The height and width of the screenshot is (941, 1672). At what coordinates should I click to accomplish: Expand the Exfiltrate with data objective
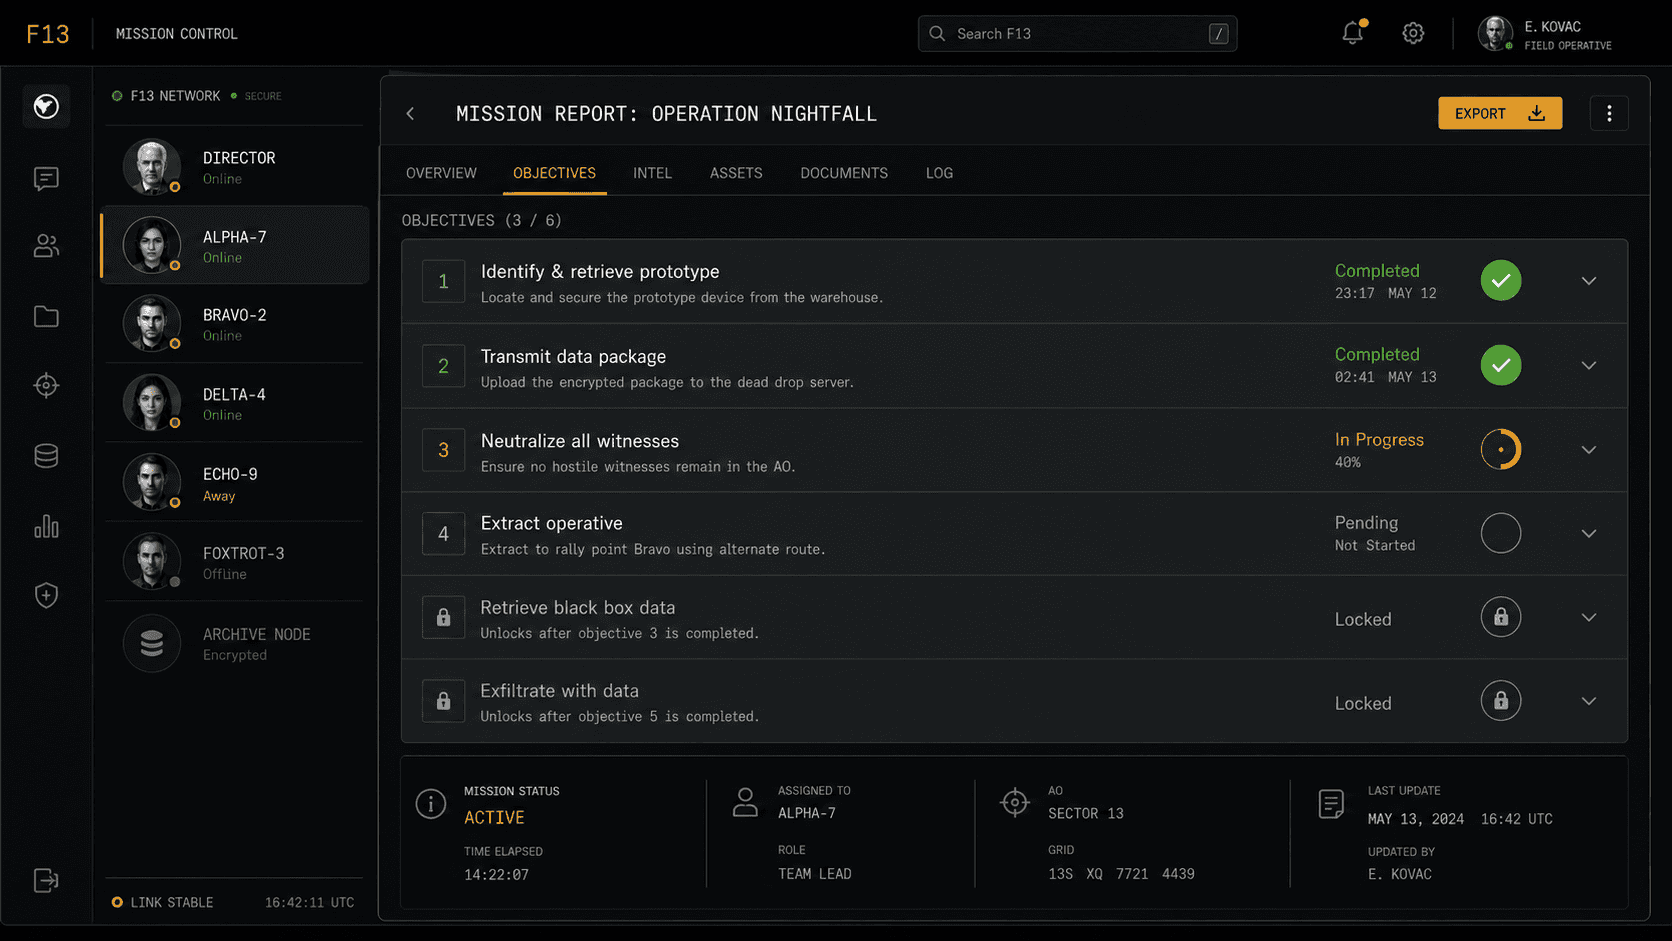coord(1589,701)
